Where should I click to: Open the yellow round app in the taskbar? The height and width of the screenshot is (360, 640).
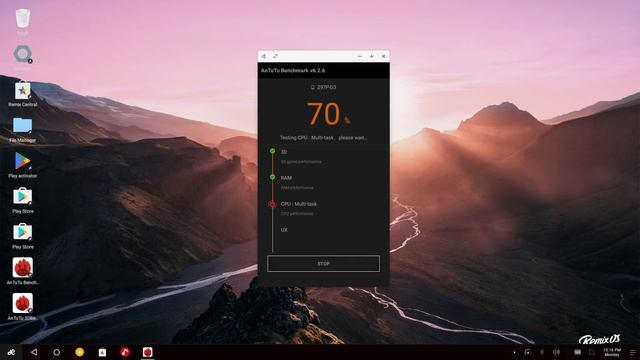pyautogui.click(x=80, y=352)
